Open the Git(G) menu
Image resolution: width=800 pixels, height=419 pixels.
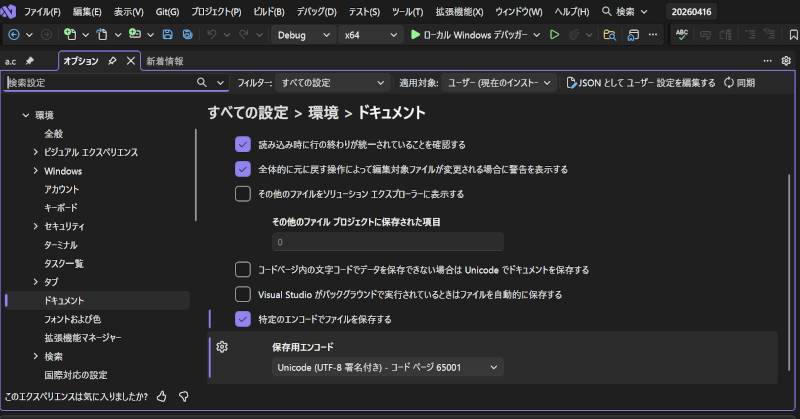[x=167, y=11]
